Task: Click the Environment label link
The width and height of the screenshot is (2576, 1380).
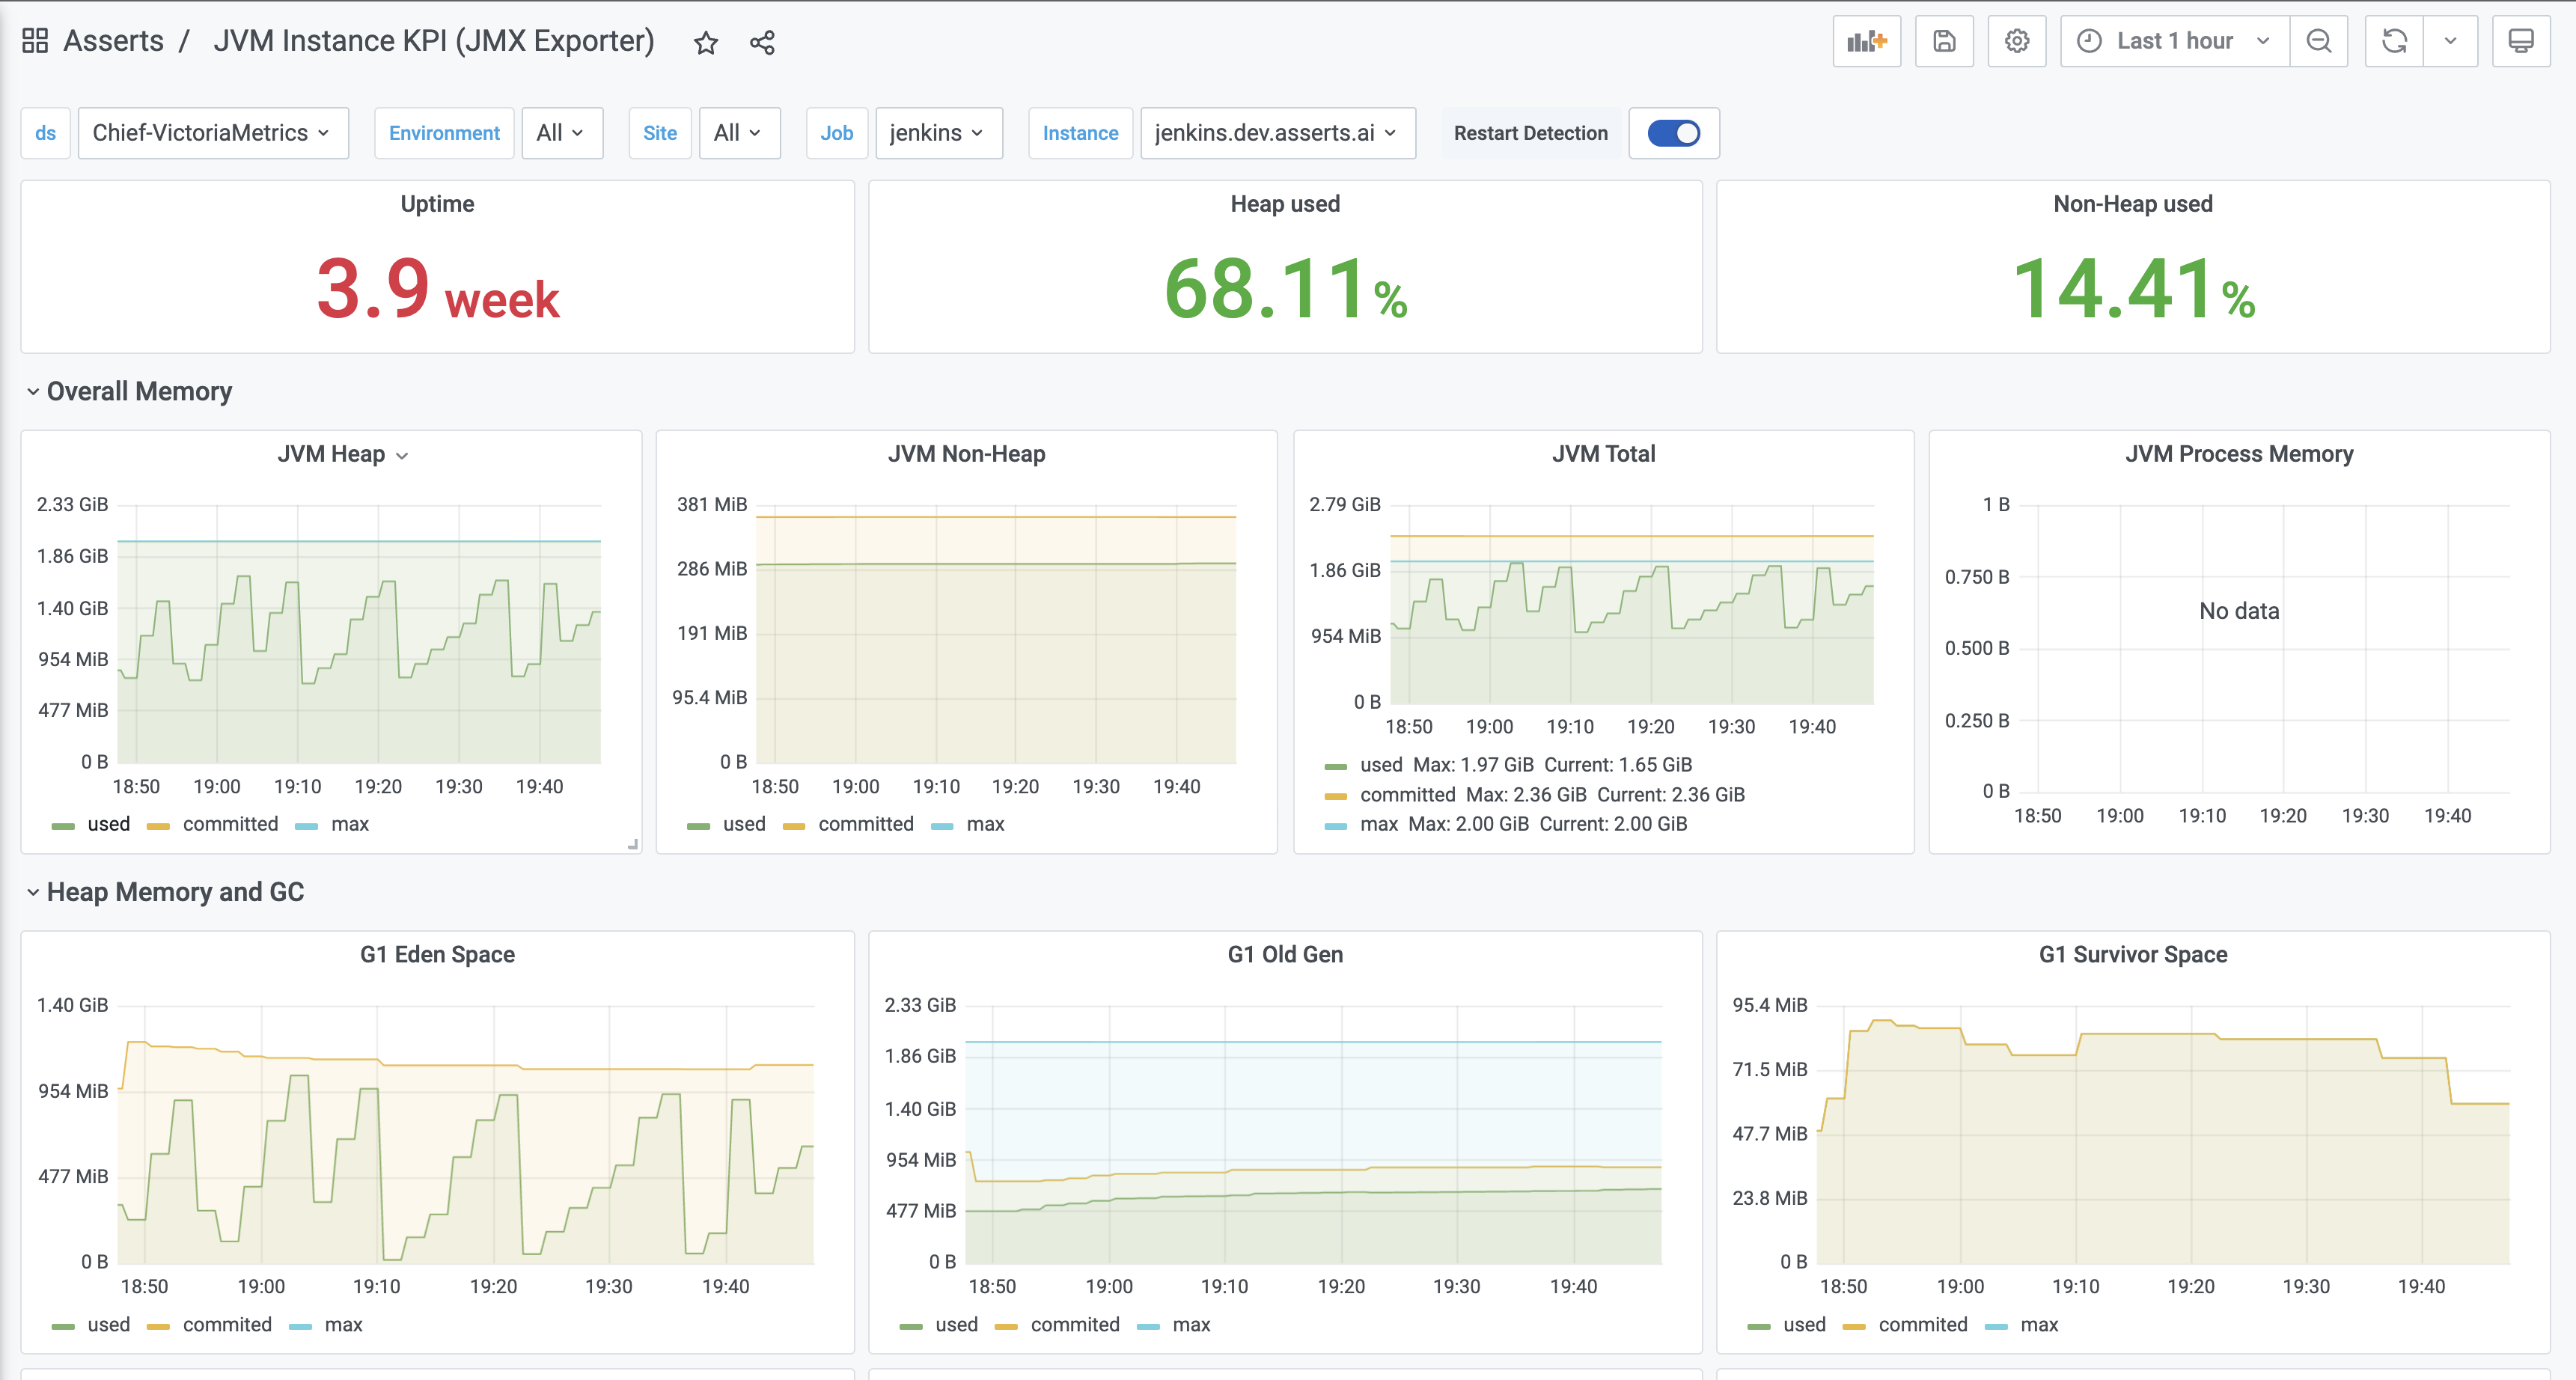Action: [x=444, y=133]
